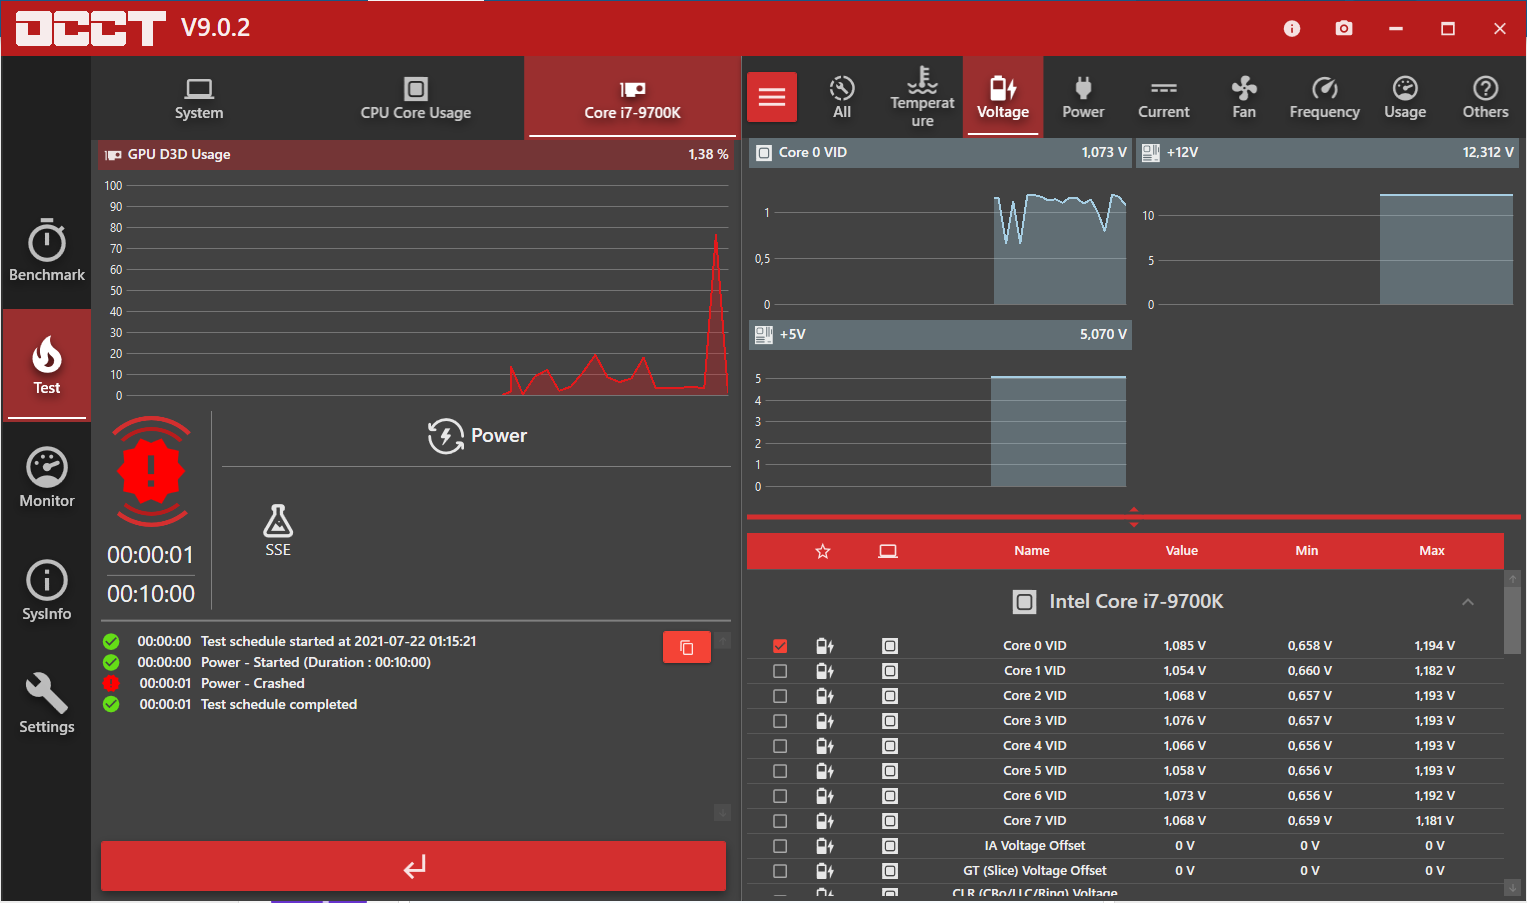The width and height of the screenshot is (1527, 903).
Task: Open the SysInfo section
Action: (x=46, y=591)
